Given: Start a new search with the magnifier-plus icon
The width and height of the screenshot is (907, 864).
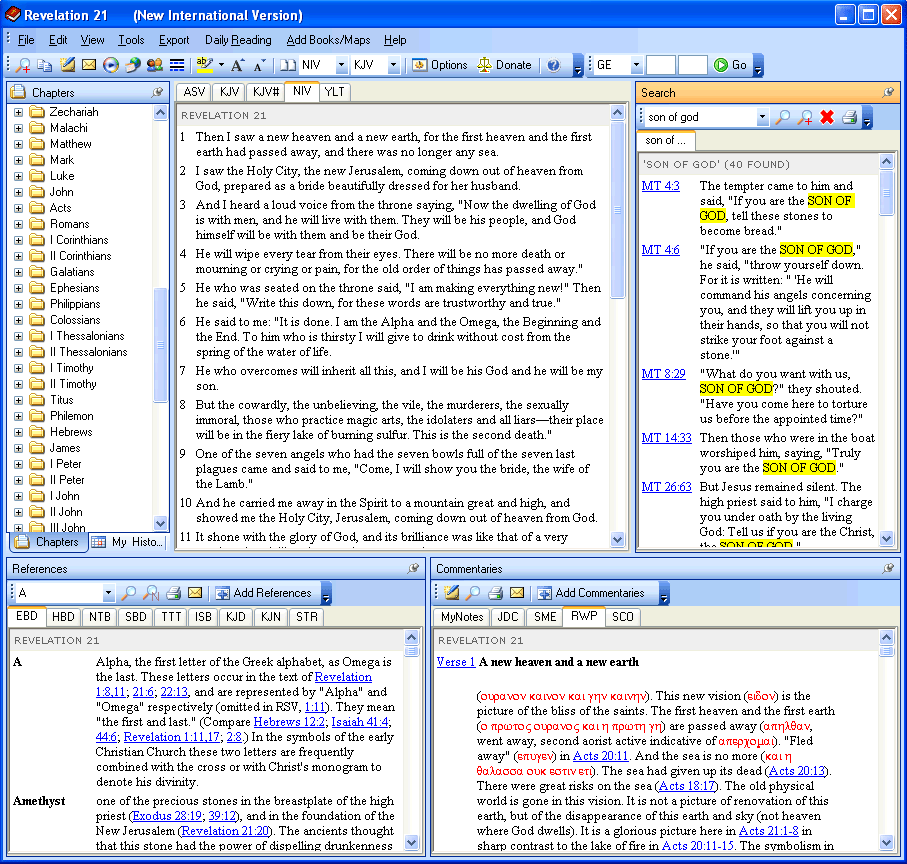Looking at the screenshot, I should [805, 117].
